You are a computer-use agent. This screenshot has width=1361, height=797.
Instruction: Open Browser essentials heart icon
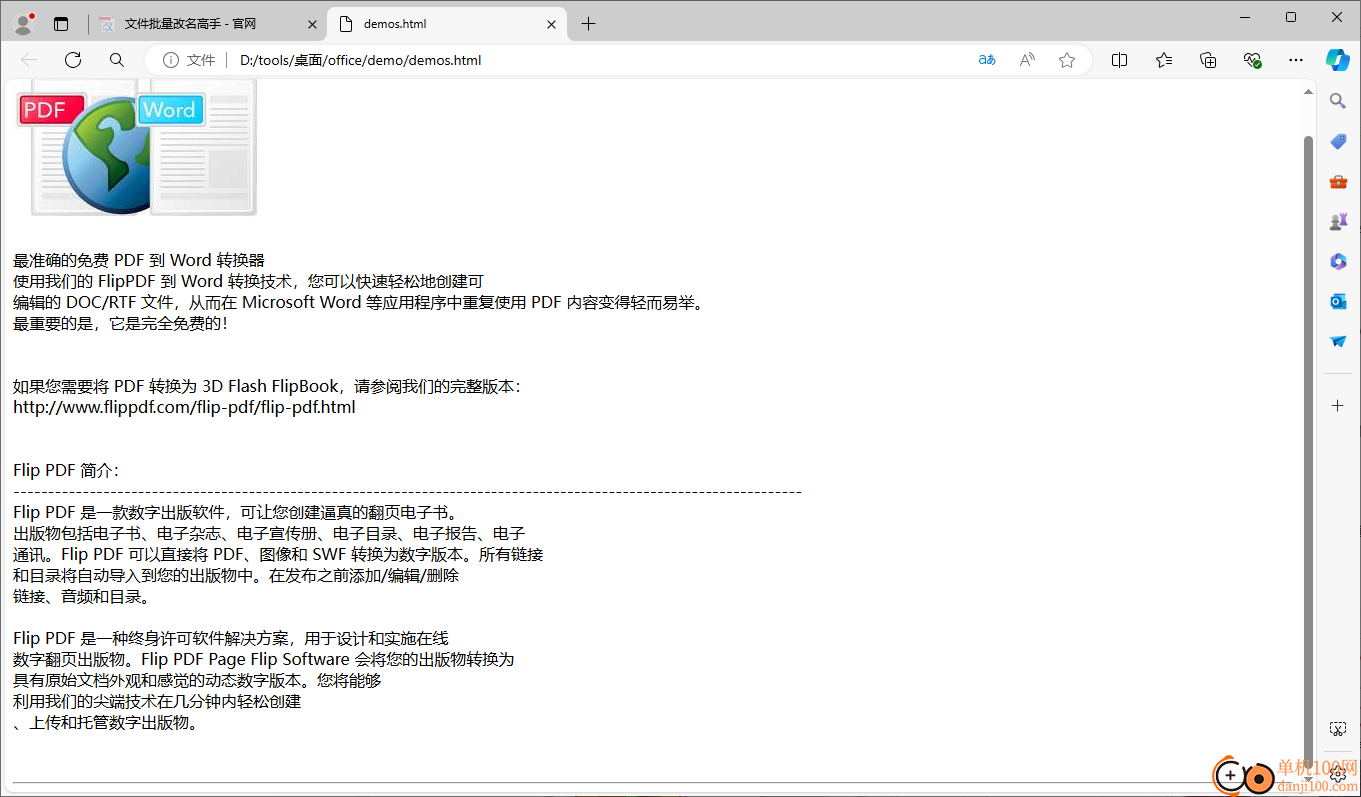(1252, 60)
